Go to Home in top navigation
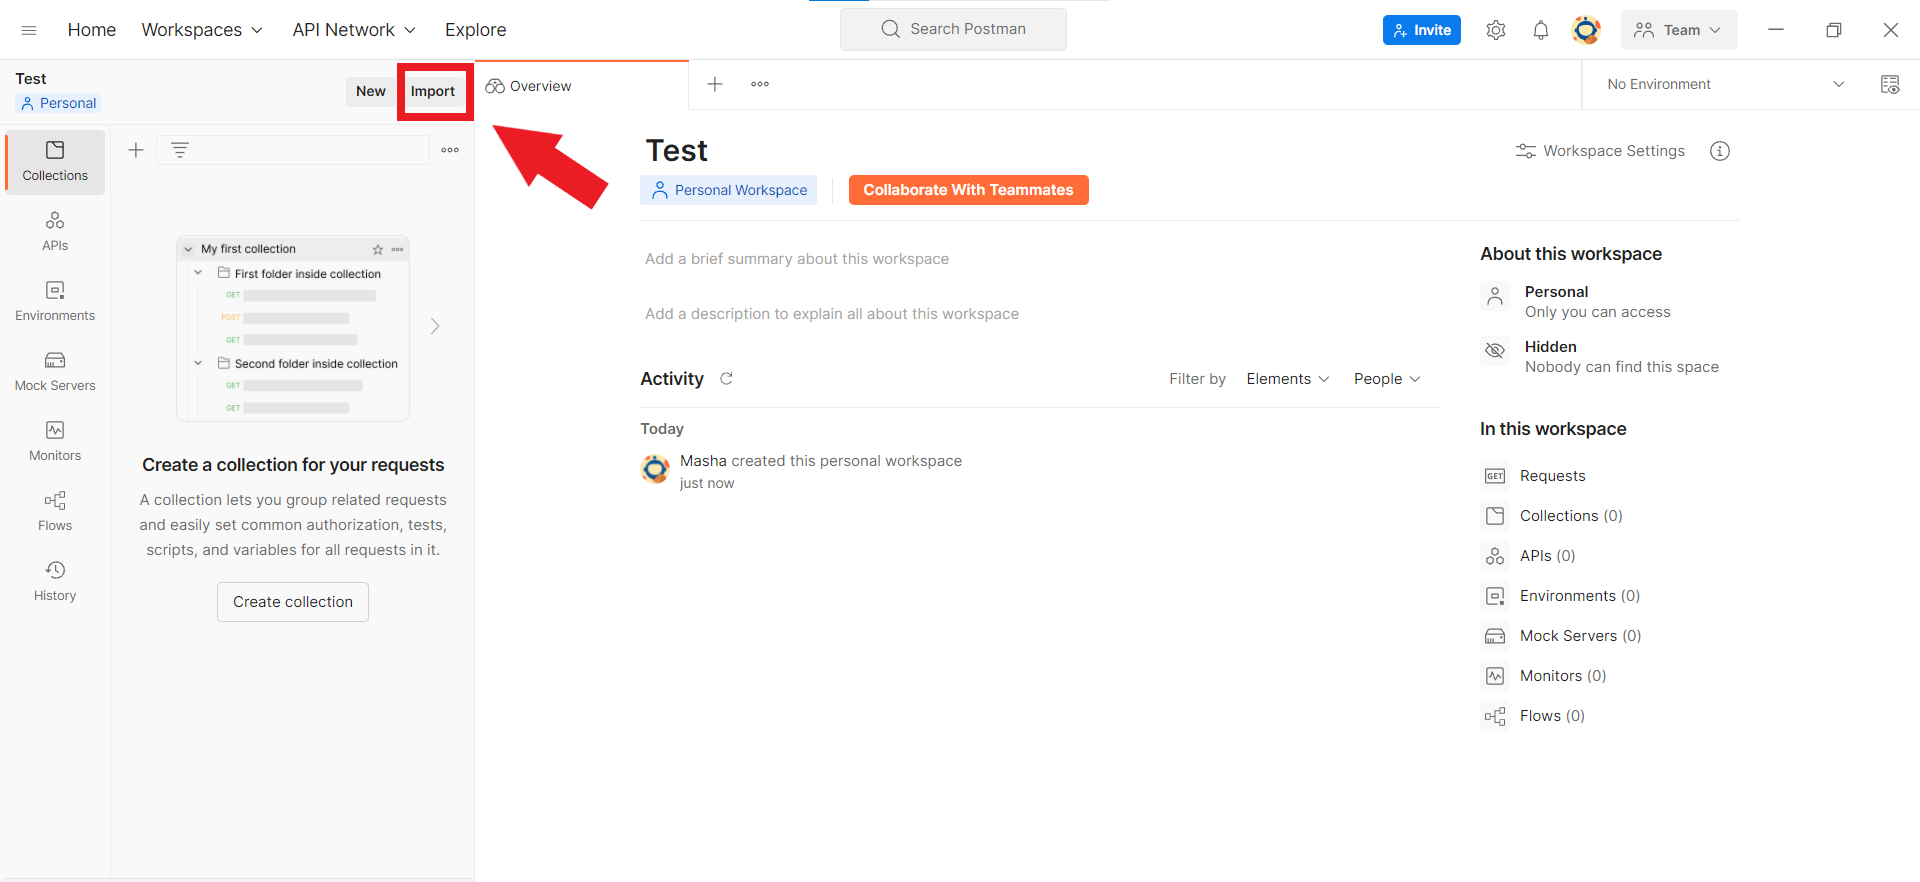Image resolution: width=1920 pixels, height=882 pixels. 92,30
